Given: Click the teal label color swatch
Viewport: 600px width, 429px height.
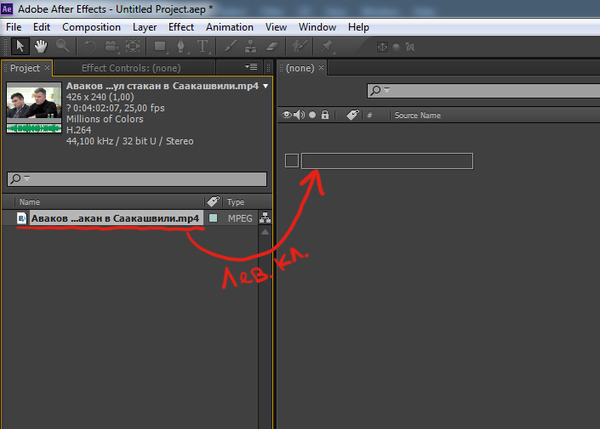Looking at the screenshot, I should click(x=213, y=218).
